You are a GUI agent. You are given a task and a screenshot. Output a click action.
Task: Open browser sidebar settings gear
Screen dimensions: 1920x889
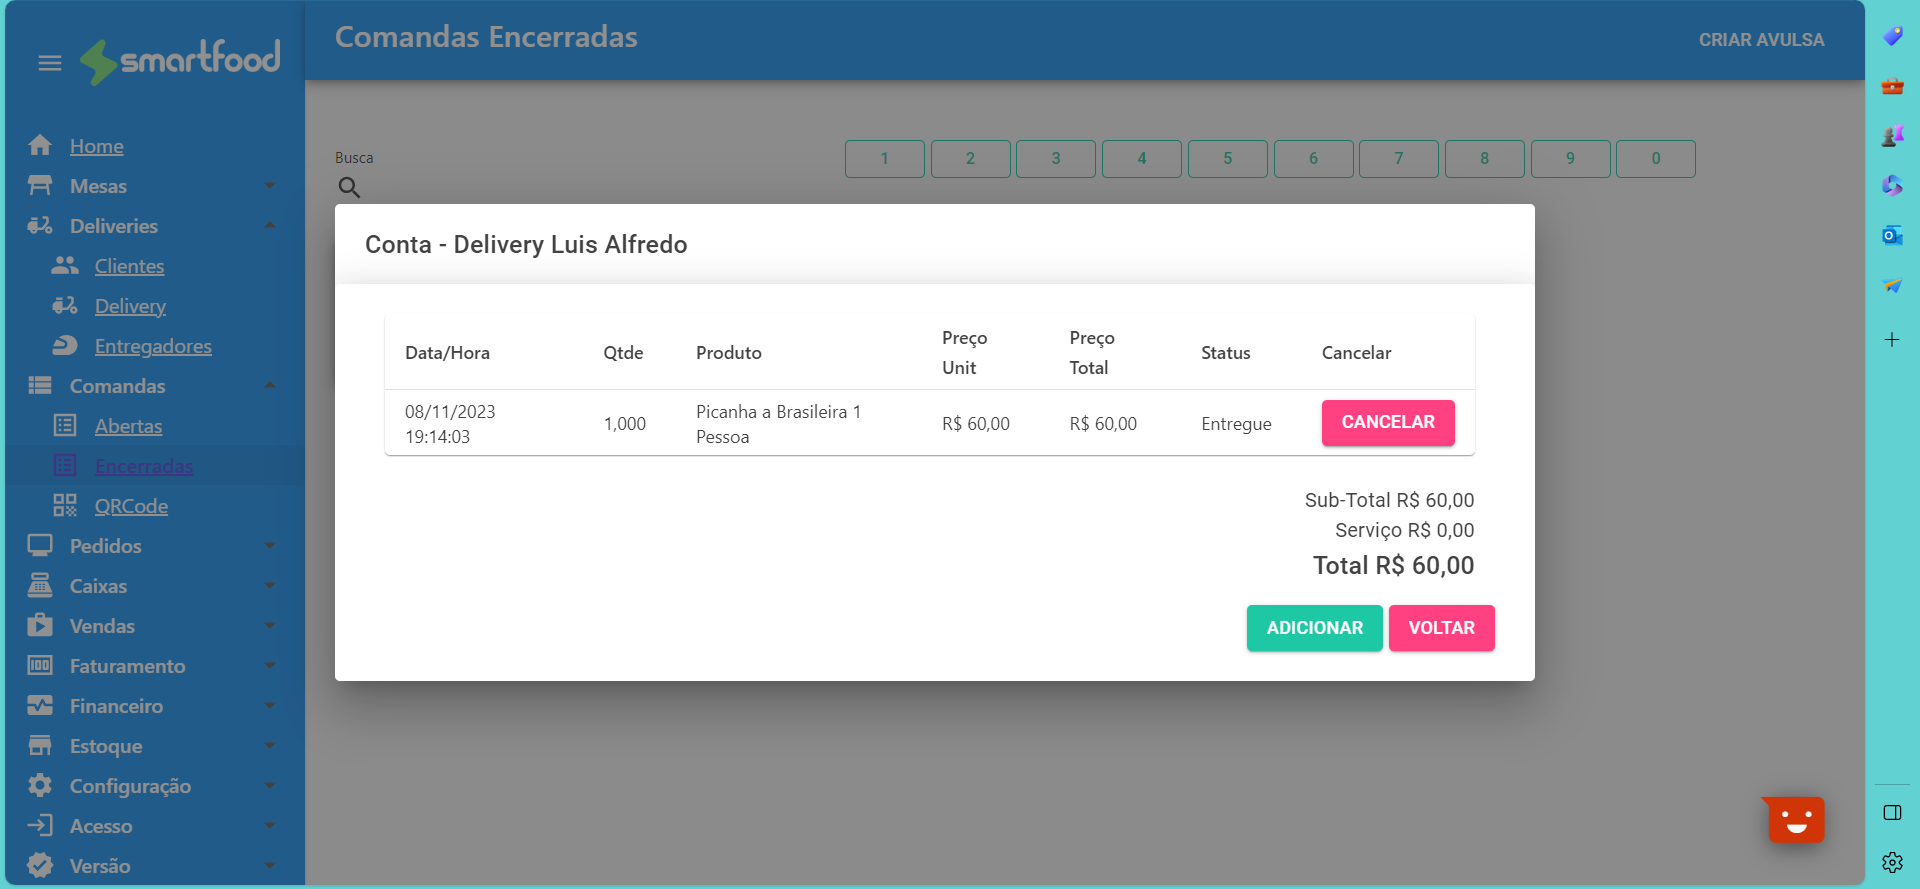pos(1891,862)
